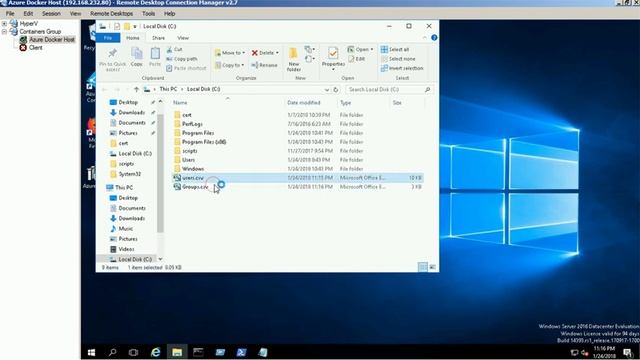Open the Move to dropdown
640x360 pixels.
click(x=230, y=53)
